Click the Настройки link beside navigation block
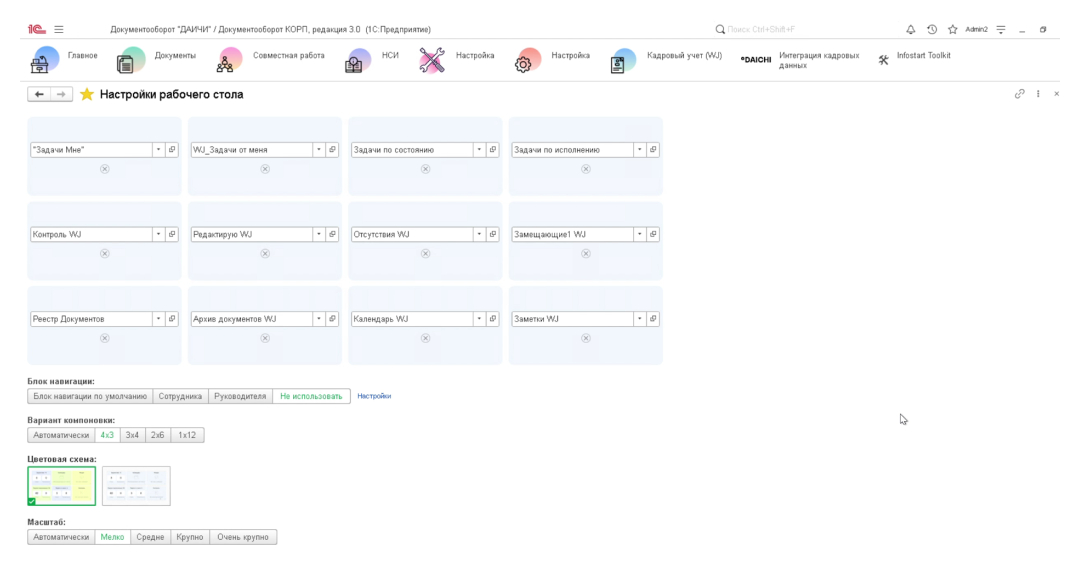This screenshot has width=1080, height=573. pyautogui.click(x=374, y=396)
